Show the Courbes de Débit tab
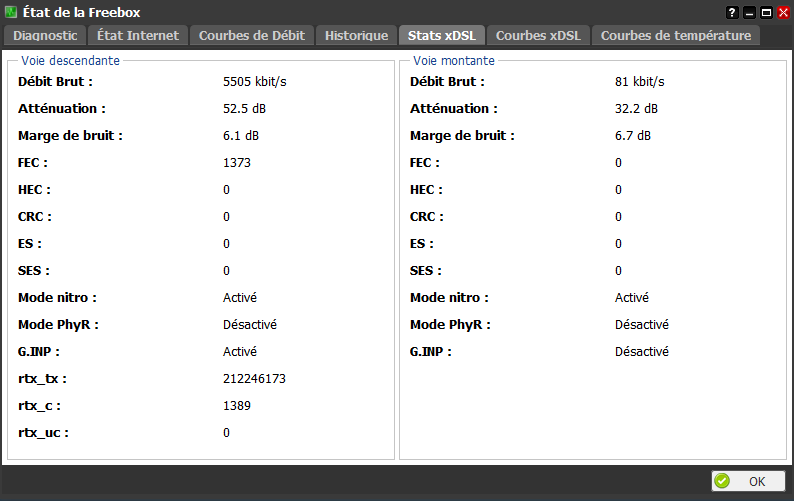Image resolution: width=794 pixels, height=501 pixels. click(252, 35)
